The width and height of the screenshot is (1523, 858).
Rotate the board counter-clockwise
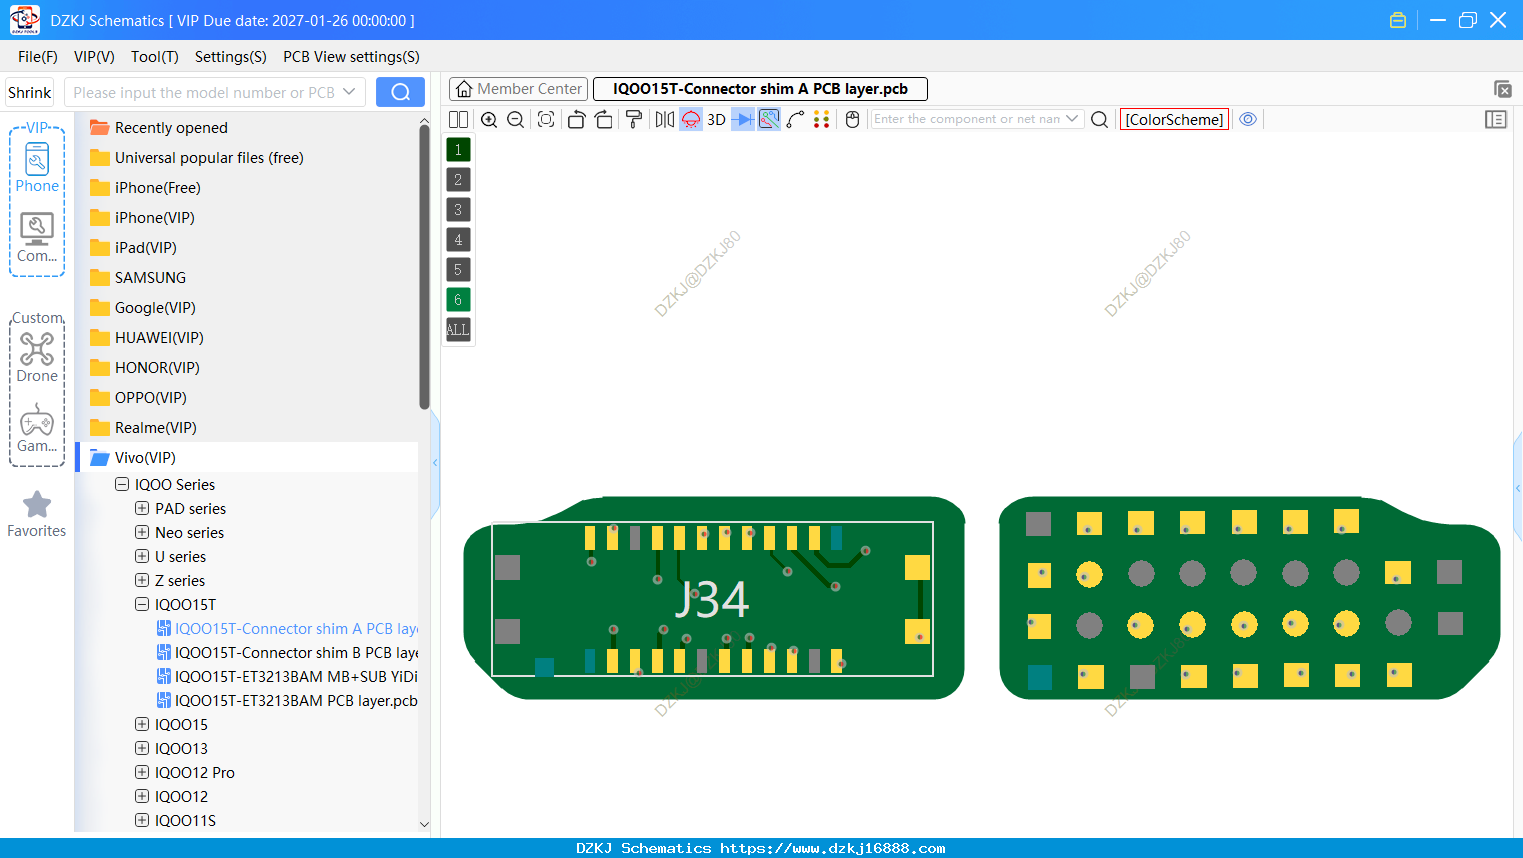(x=576, y=119)
